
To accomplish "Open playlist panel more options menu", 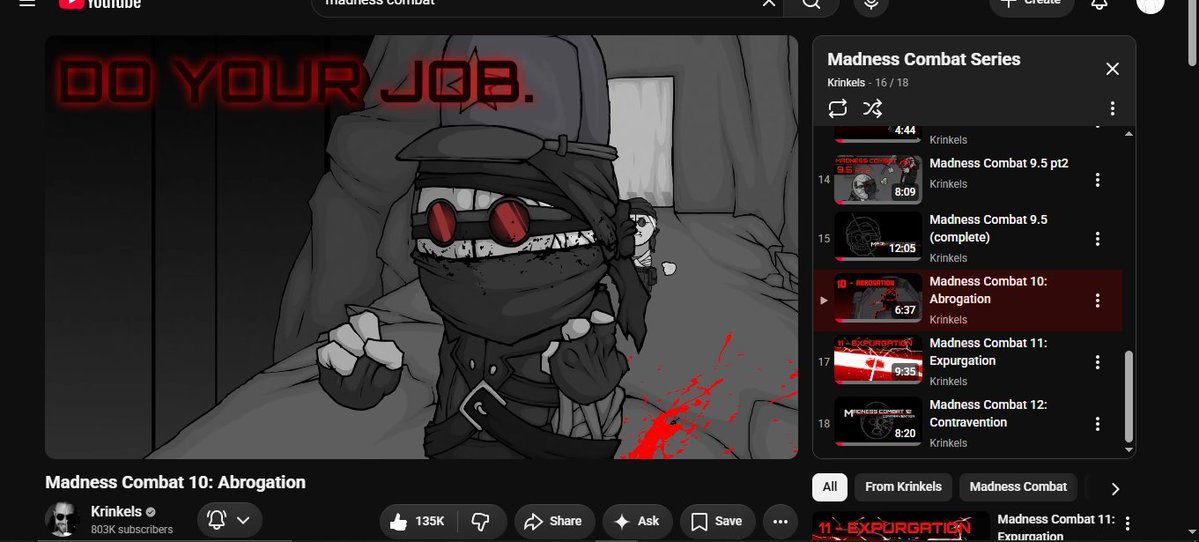I will 1112,109.
